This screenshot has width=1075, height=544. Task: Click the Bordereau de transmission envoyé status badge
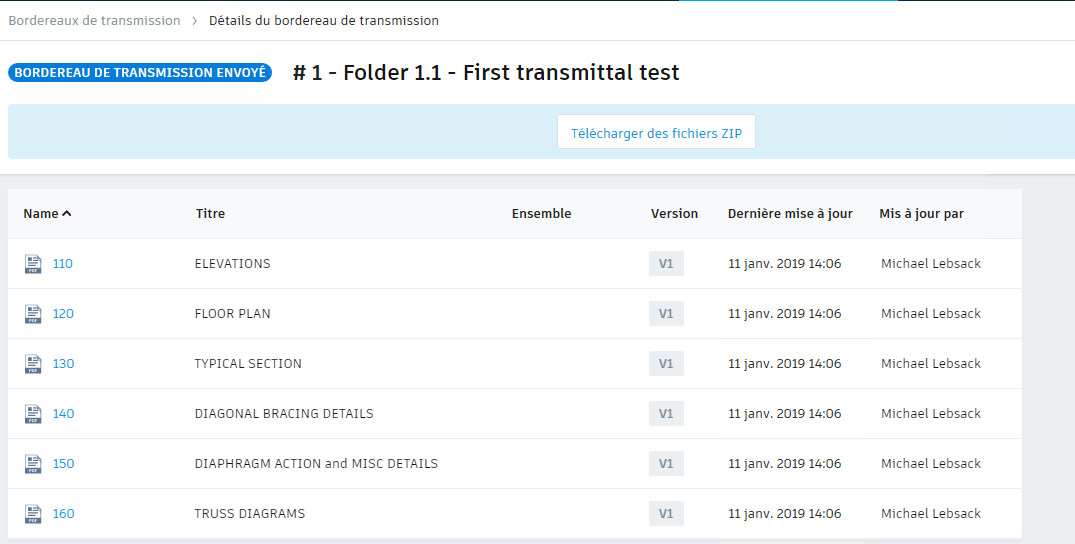pyautogui.click(x=140, y=73)
